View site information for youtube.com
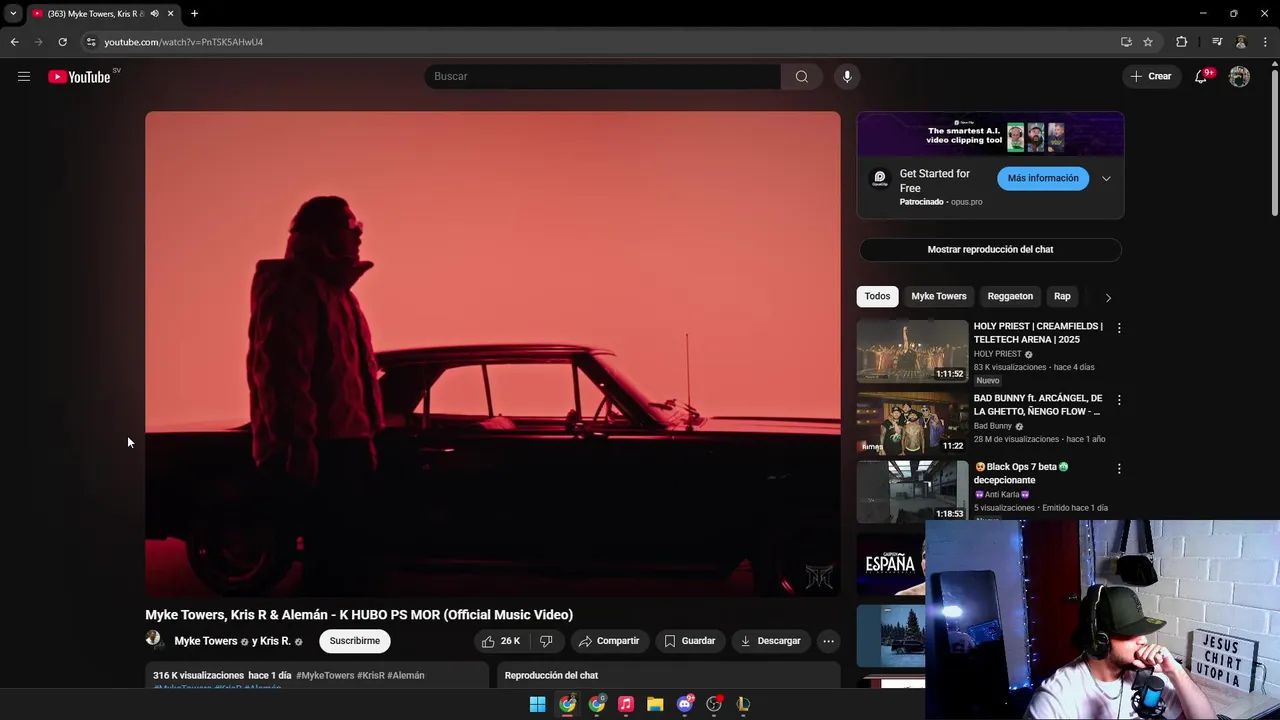Viewport: 1280px width, 720px height. (90, 42)
